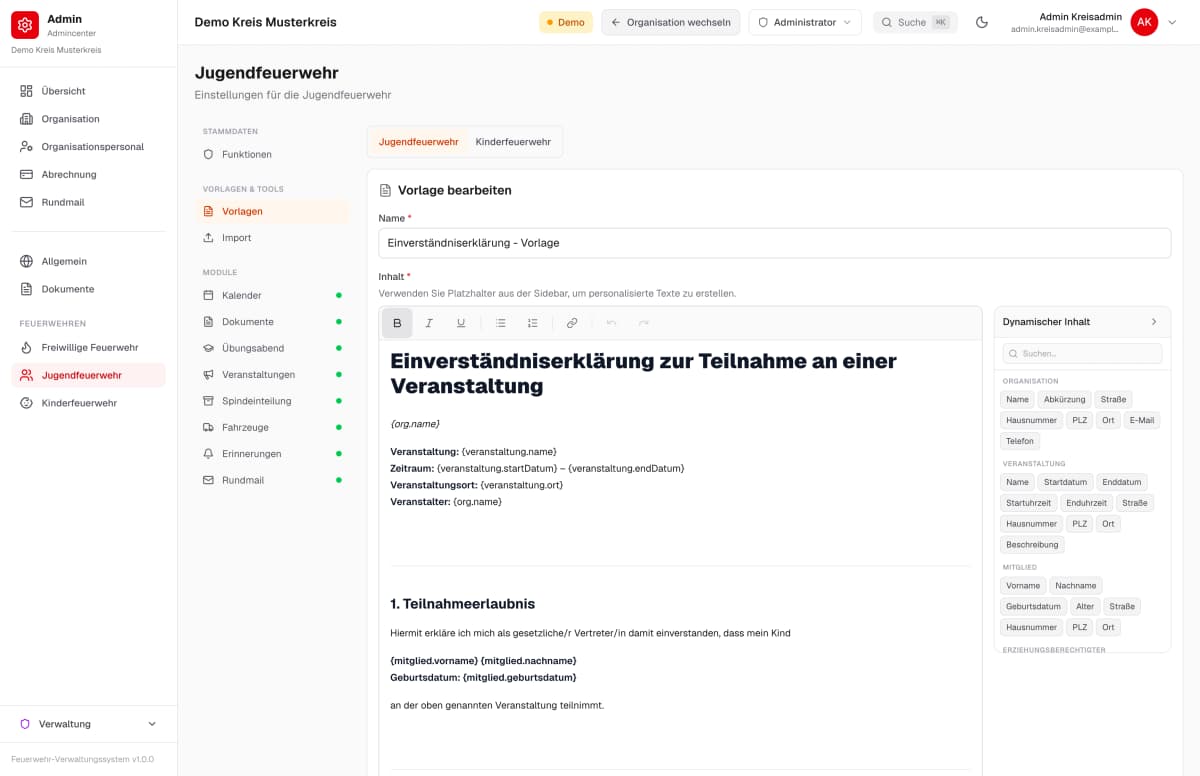Toggle bold formatting in editor toolbar
1200x776 pixels.
tap(397, 323)
